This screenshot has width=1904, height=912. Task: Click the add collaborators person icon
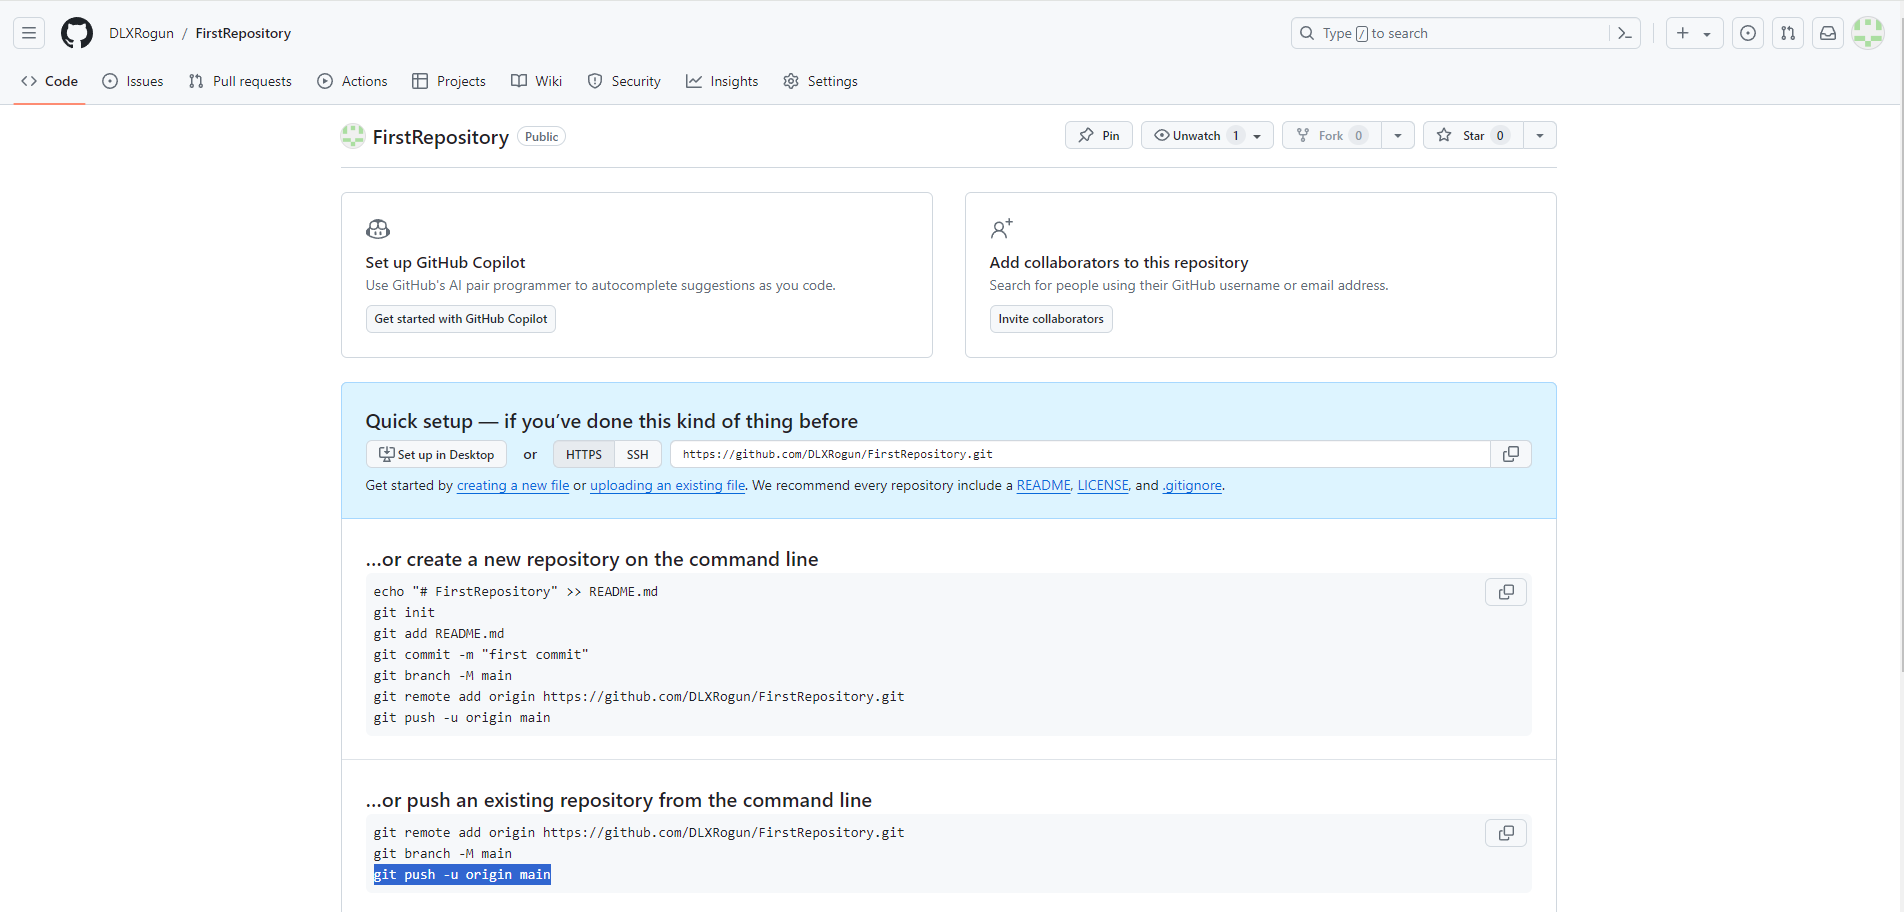pos(1002,229)
